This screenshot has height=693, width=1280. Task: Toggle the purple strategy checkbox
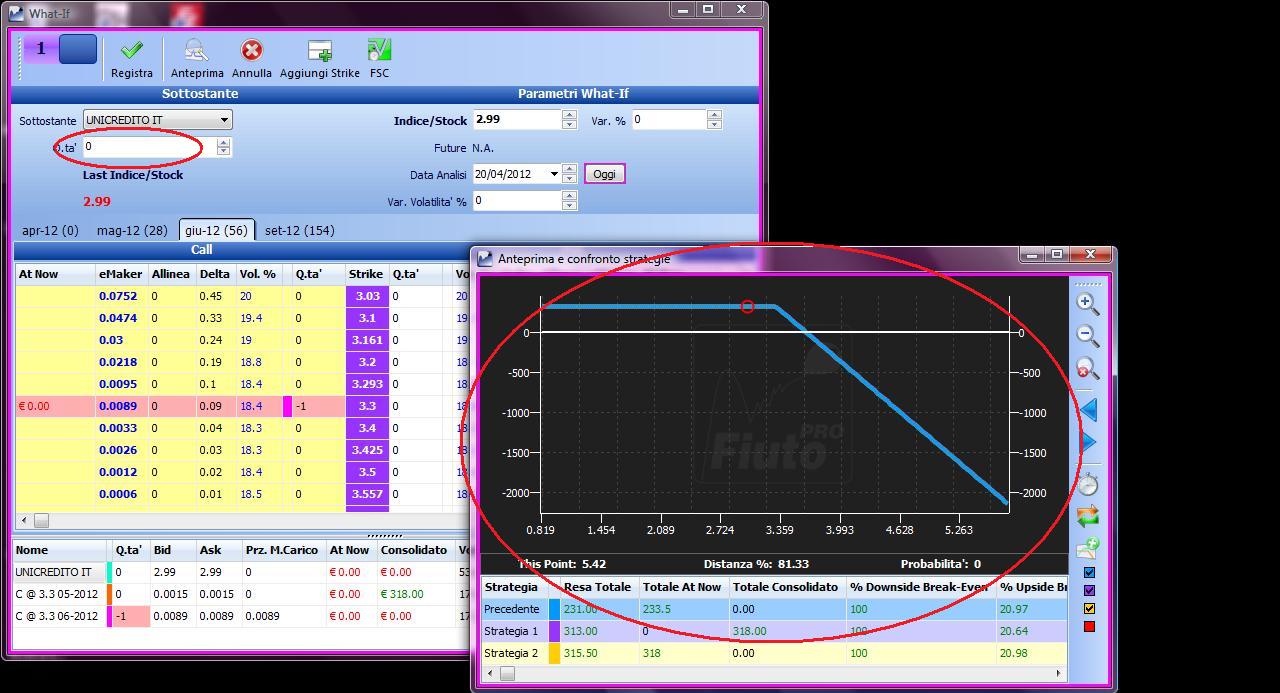1089,591
